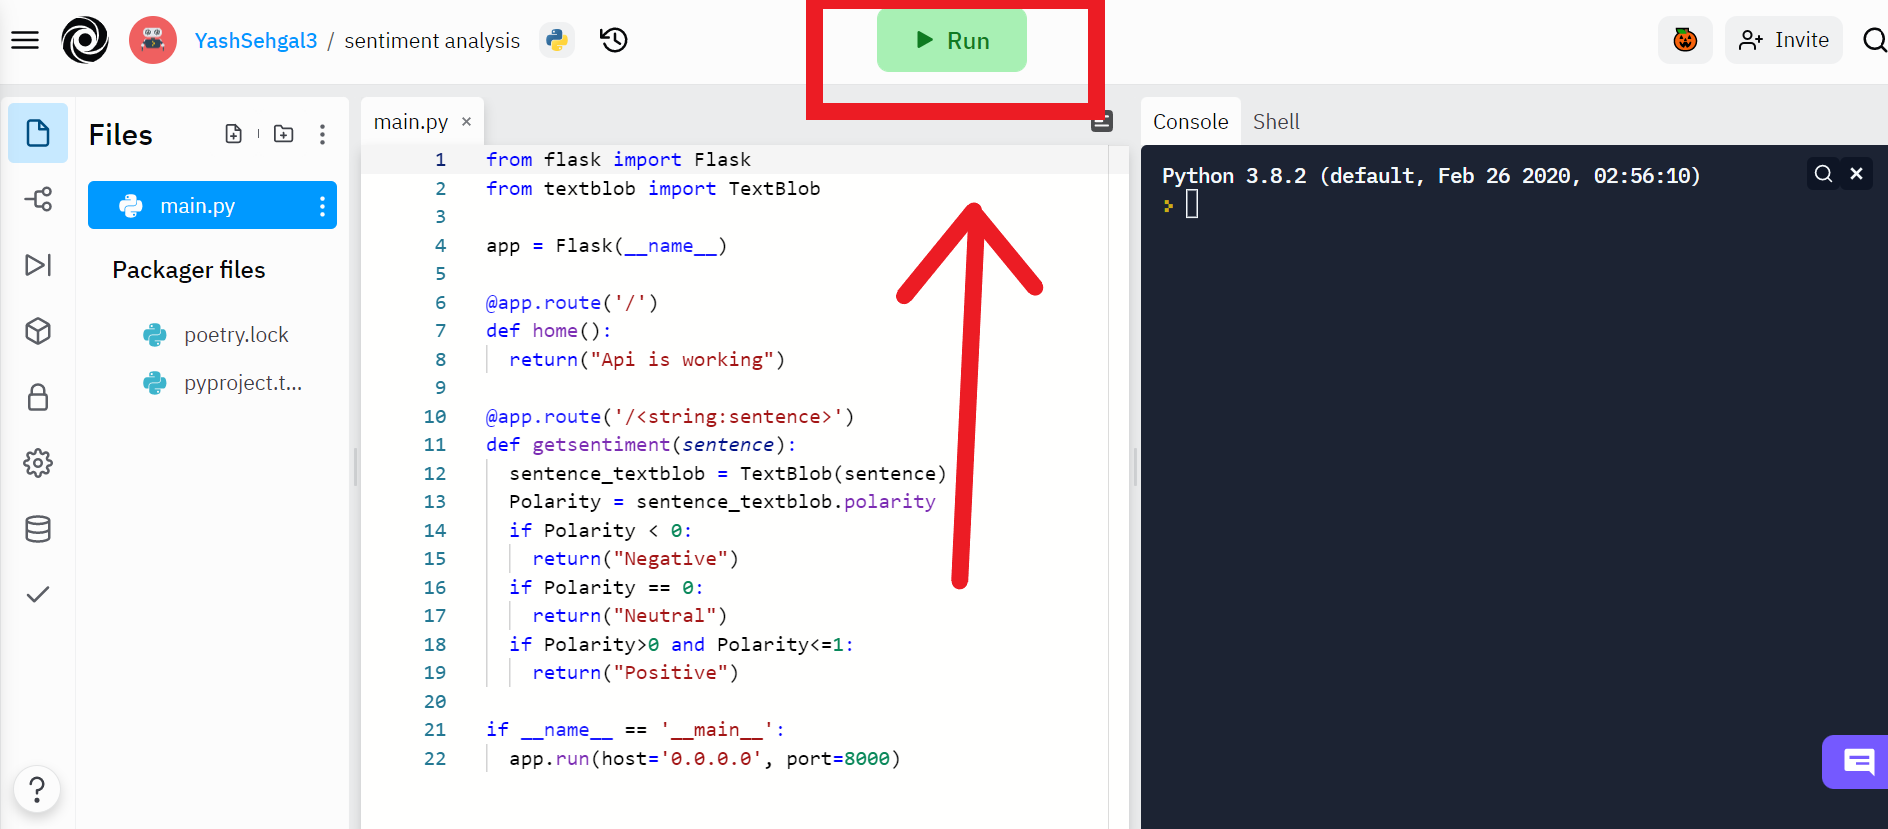Image resolution: width=1888 pixels, height=829 pixels.
Task: Open the Debugger sidebar icon
Action: (38, 265)
